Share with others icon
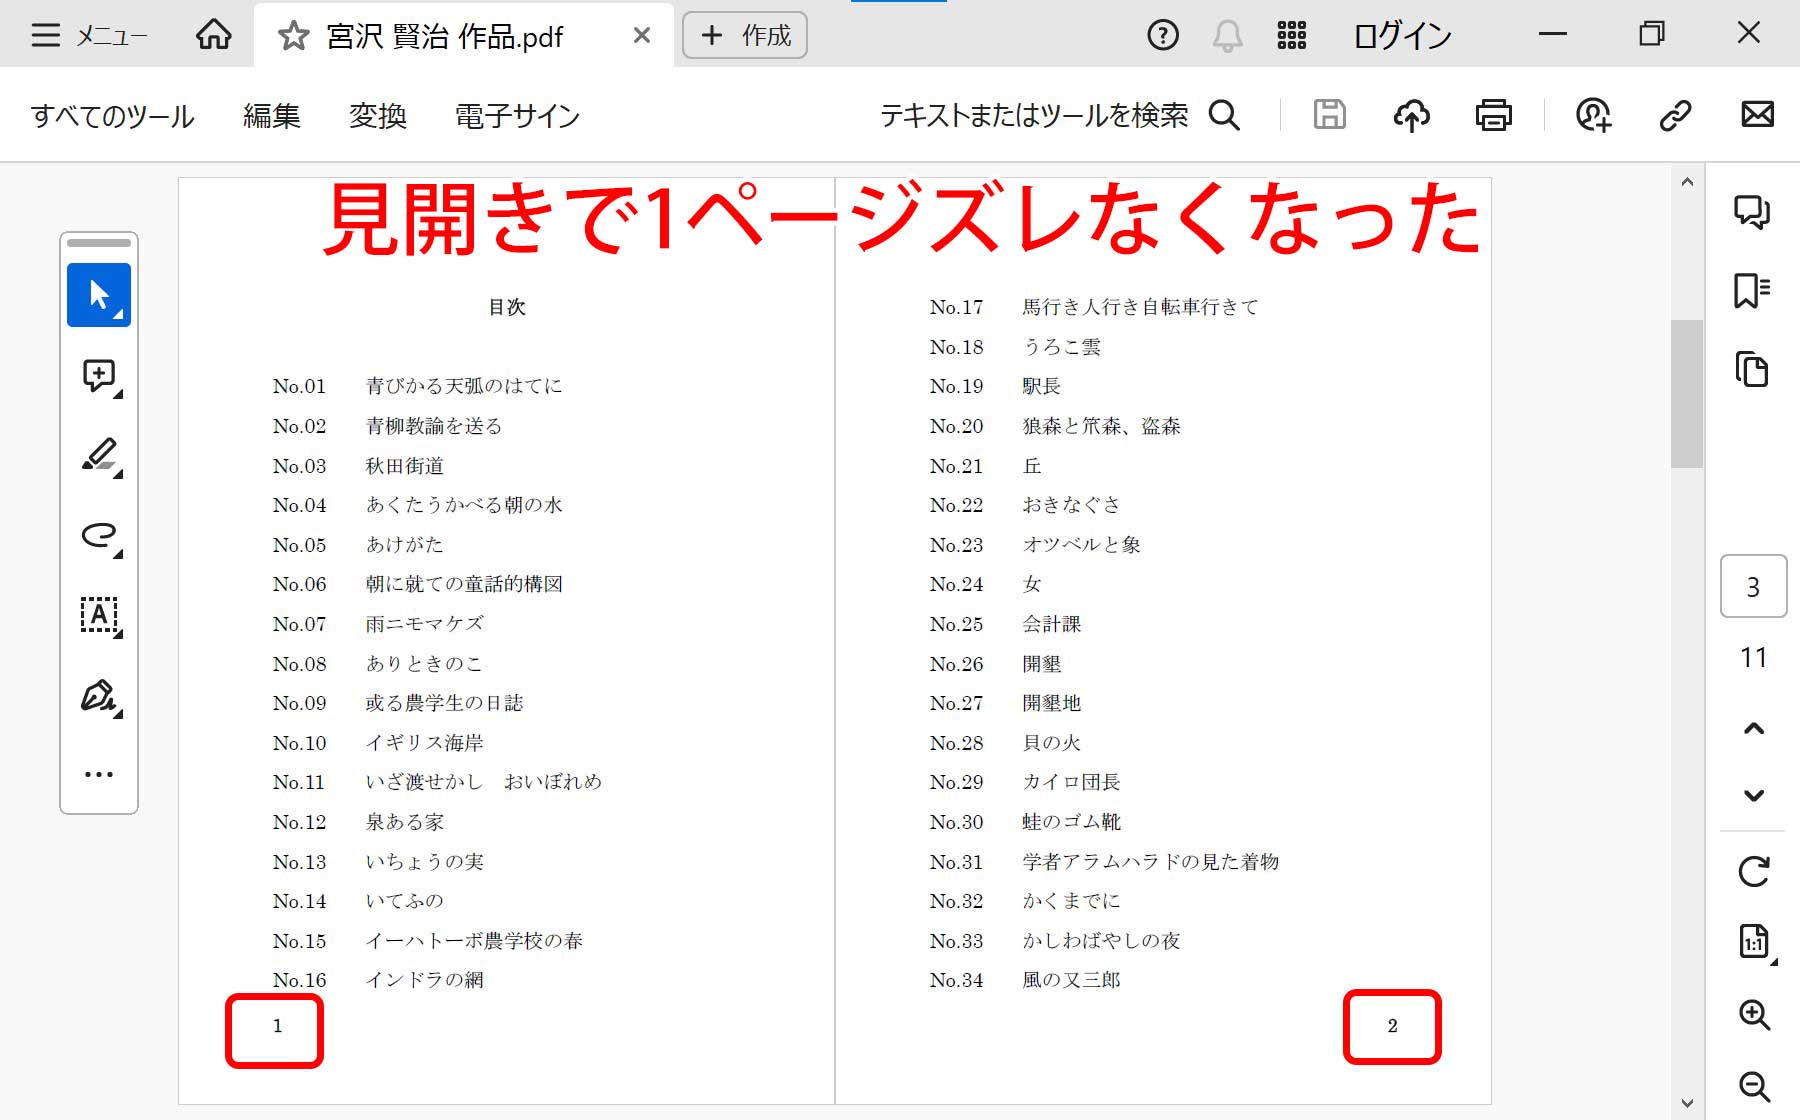Screen dimensions: 1800x1120 point(1593,115)
